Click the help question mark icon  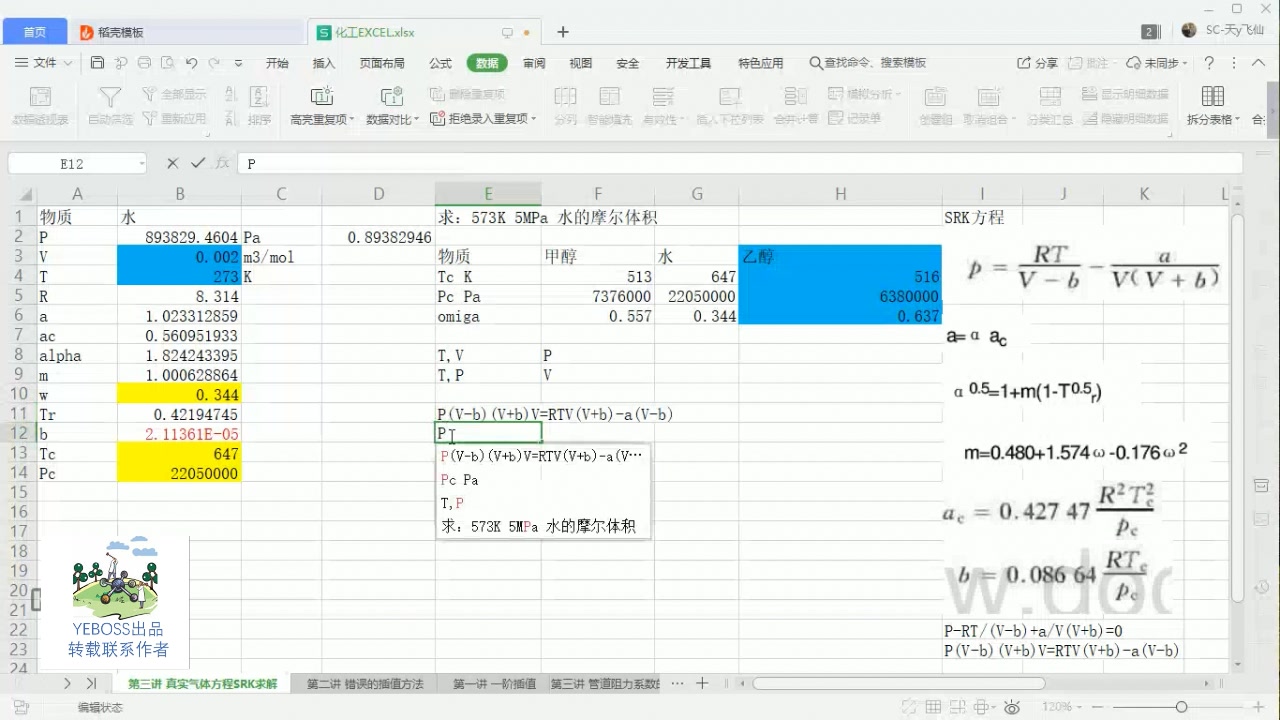(1209, 63)
